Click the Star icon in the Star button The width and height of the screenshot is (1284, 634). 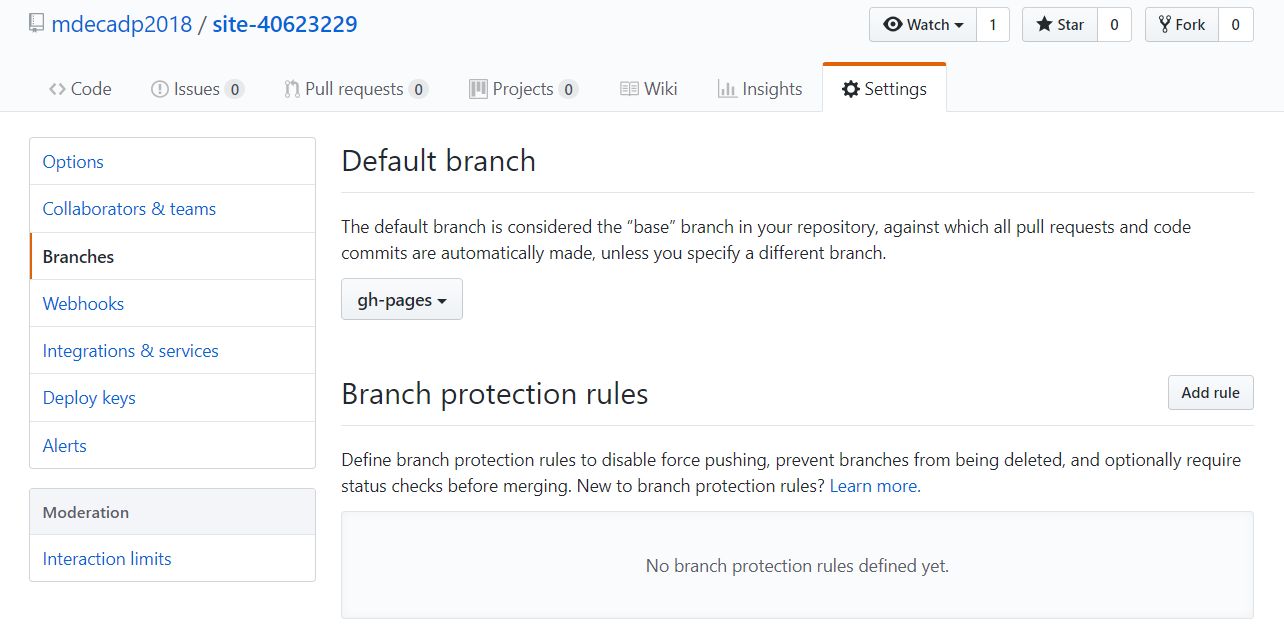[1044, 25]
